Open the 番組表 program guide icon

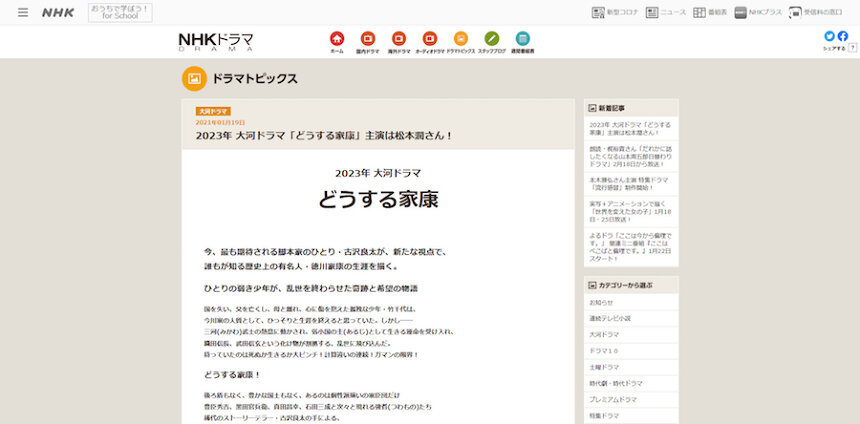click(x=710, y=13)
